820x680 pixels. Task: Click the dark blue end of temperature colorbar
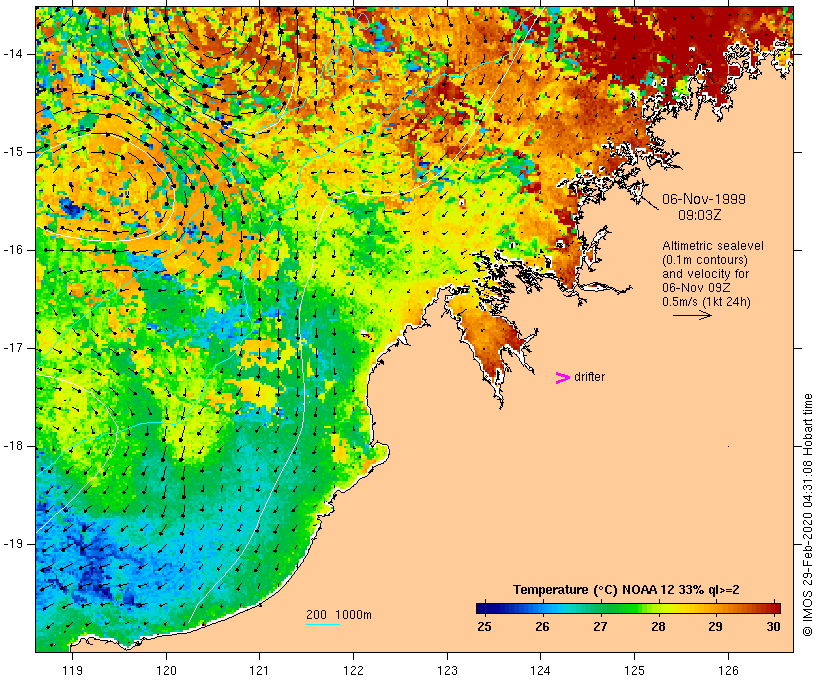484,608
